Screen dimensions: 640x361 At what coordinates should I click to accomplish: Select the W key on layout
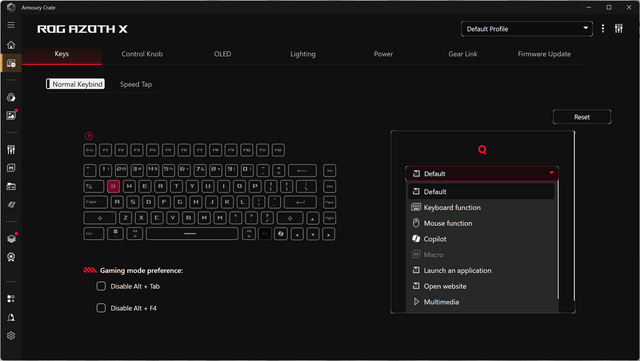coord(129,186)
